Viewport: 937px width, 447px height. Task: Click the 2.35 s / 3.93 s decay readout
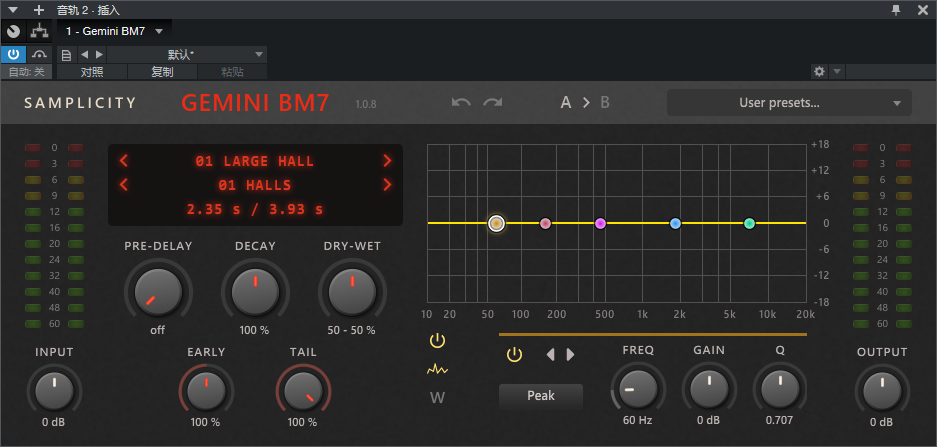(255, 210)
